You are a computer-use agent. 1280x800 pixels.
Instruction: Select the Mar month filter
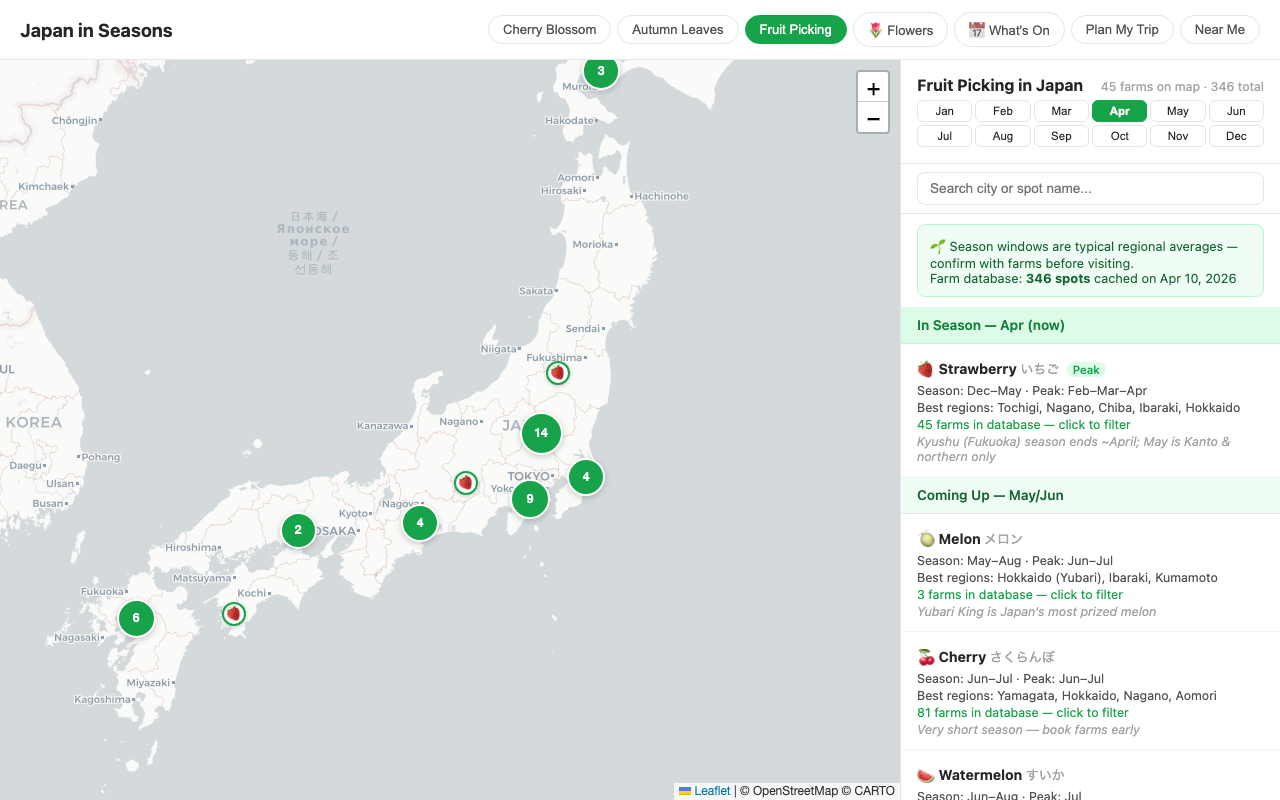coord(1061,111)
